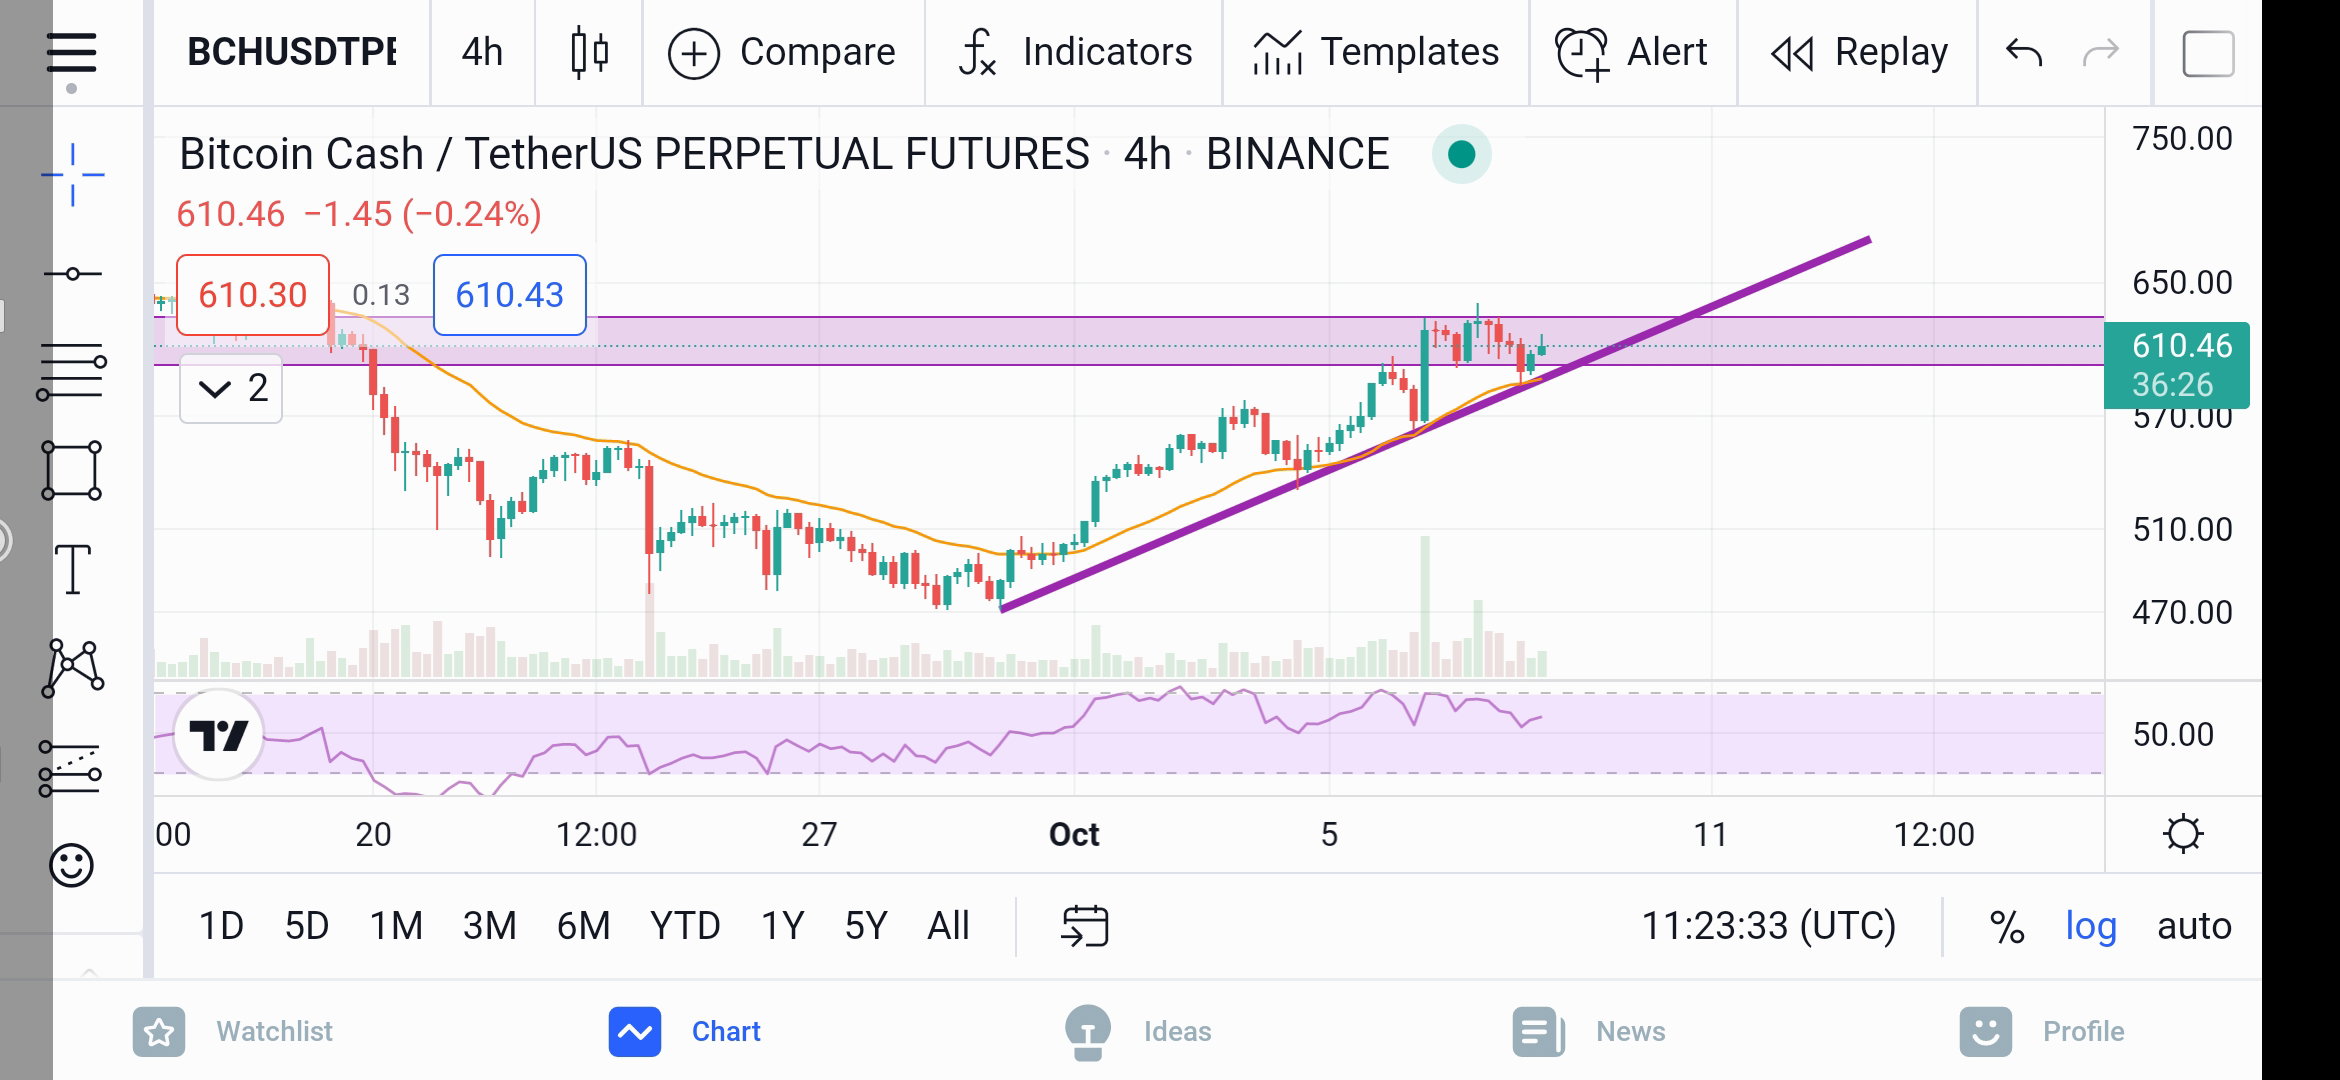
Task: Select the crosshair cursor tool
Action: pos(72,175)
